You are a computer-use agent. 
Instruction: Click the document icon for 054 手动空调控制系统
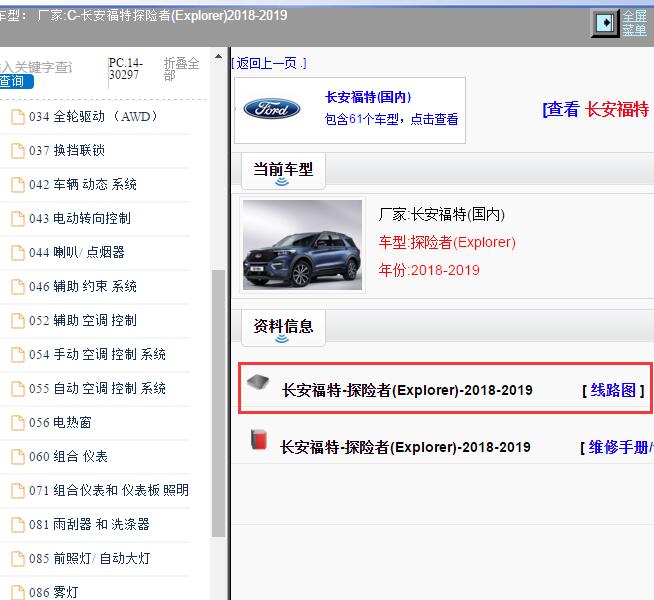(x=18, y=355)
